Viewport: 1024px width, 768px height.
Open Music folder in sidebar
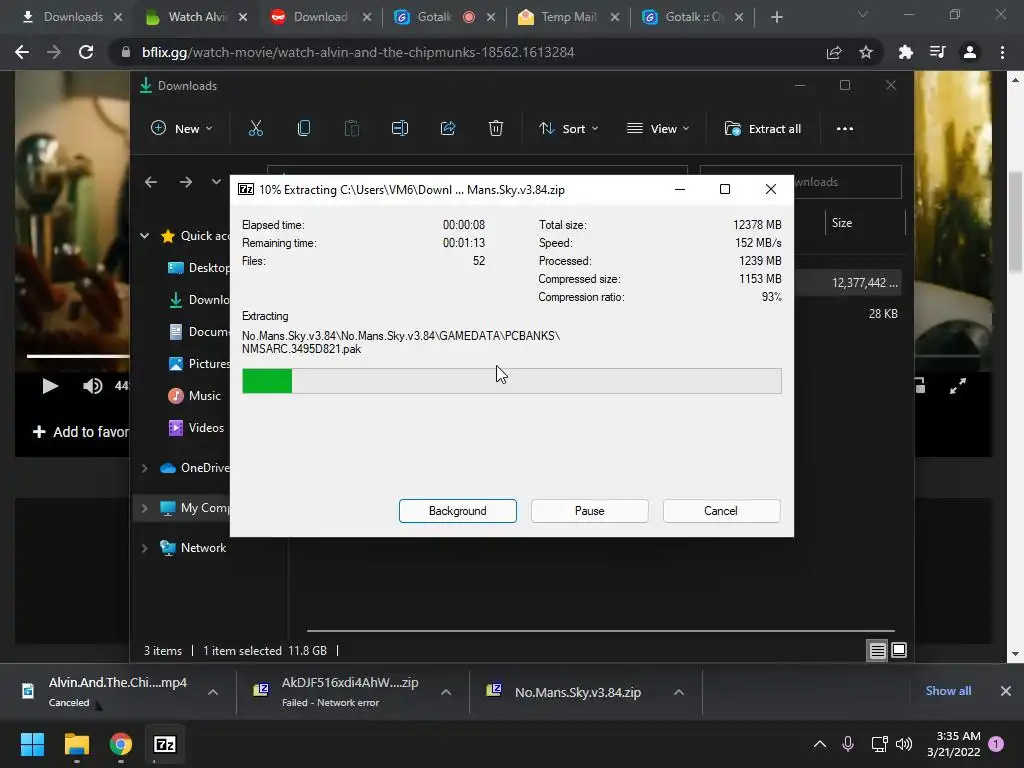[x=195, y=396]
